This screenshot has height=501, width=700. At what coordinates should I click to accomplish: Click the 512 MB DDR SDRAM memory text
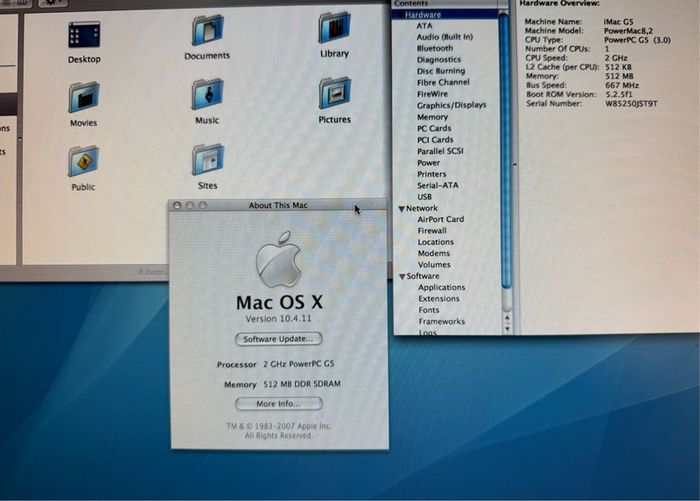pos(302,384)
